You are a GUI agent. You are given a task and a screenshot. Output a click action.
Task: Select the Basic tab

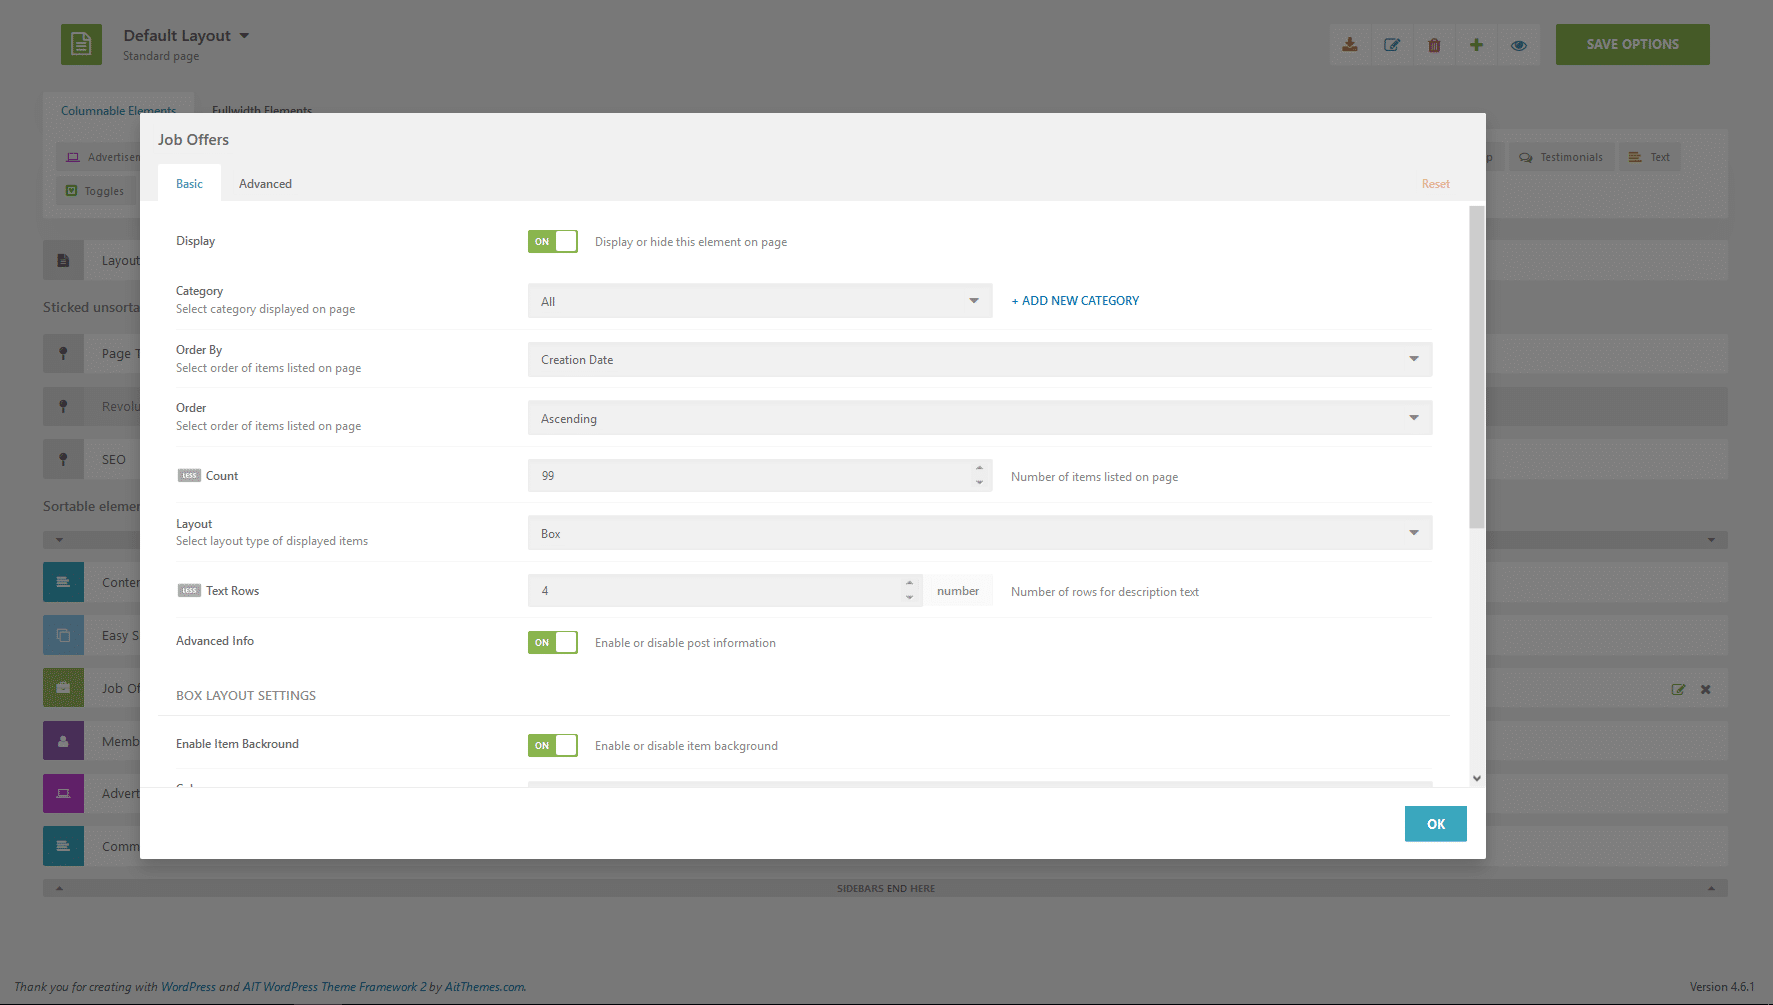click(x=189, y=184)
